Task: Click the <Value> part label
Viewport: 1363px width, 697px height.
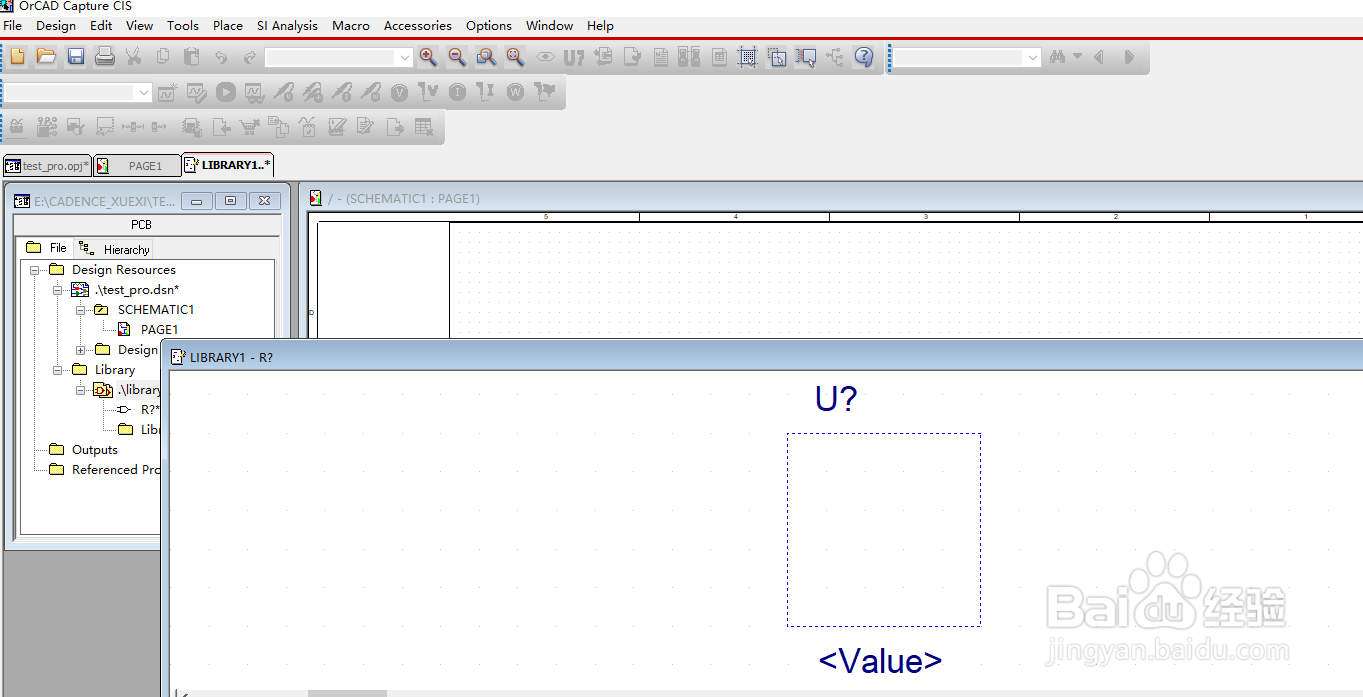Action: point(880,661)
